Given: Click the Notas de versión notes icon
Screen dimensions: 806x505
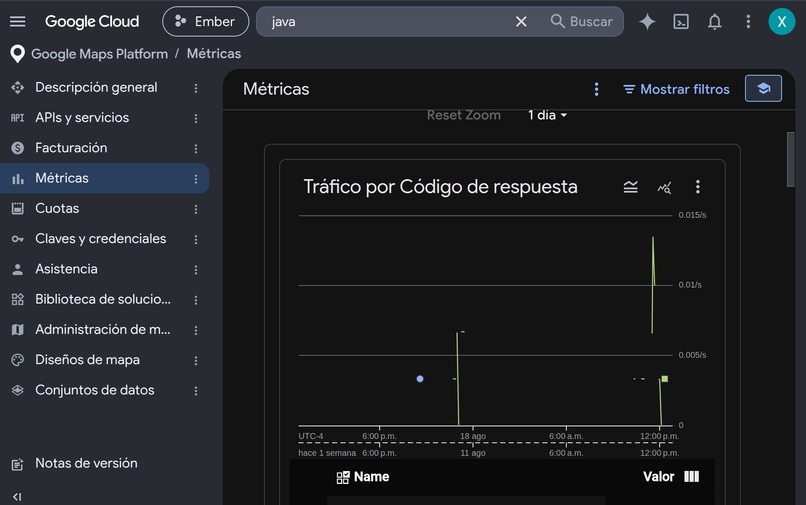Looking at the screenshot, I should (x=17, y=464).
